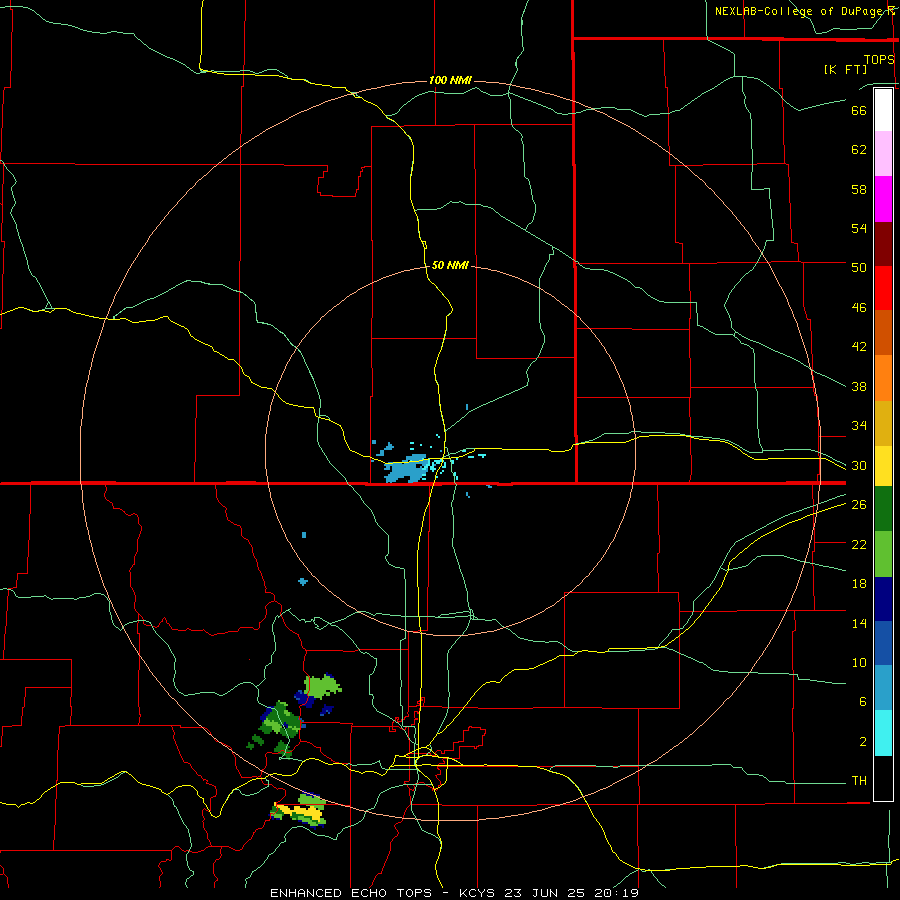Click the white swatch at top of legend

883,110
